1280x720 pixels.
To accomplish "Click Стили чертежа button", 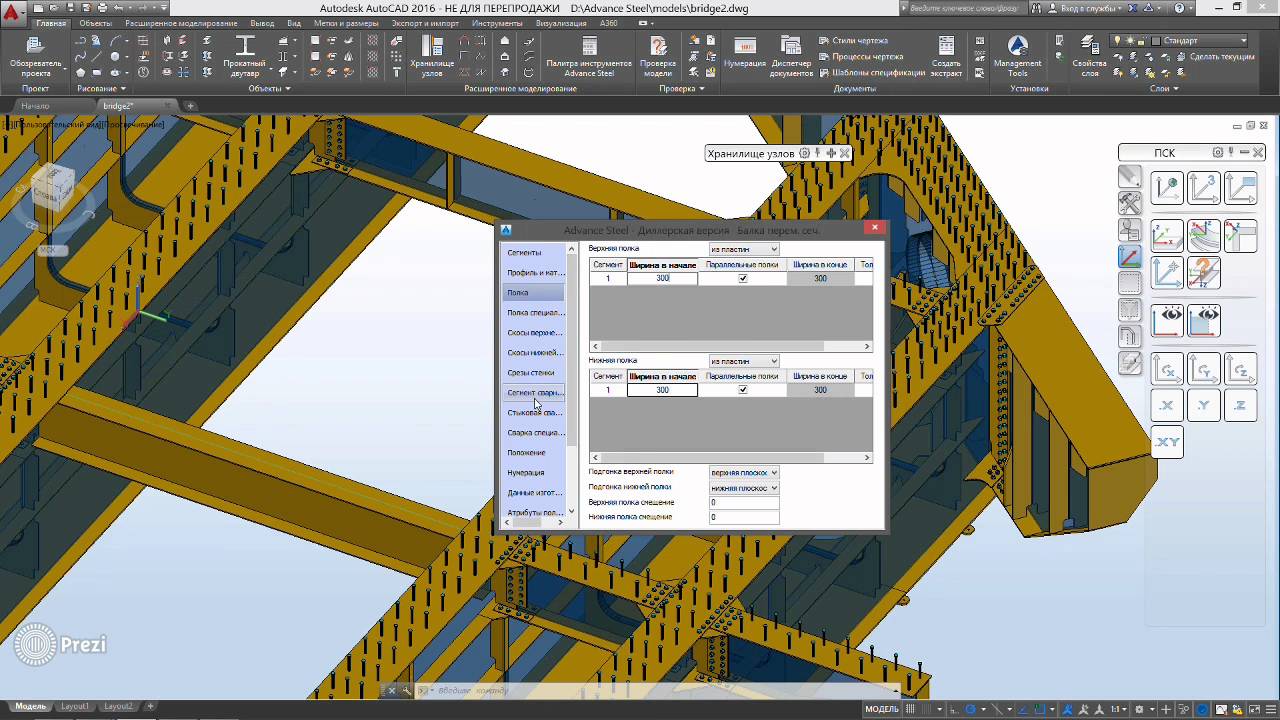I will [x=852, y=41].
